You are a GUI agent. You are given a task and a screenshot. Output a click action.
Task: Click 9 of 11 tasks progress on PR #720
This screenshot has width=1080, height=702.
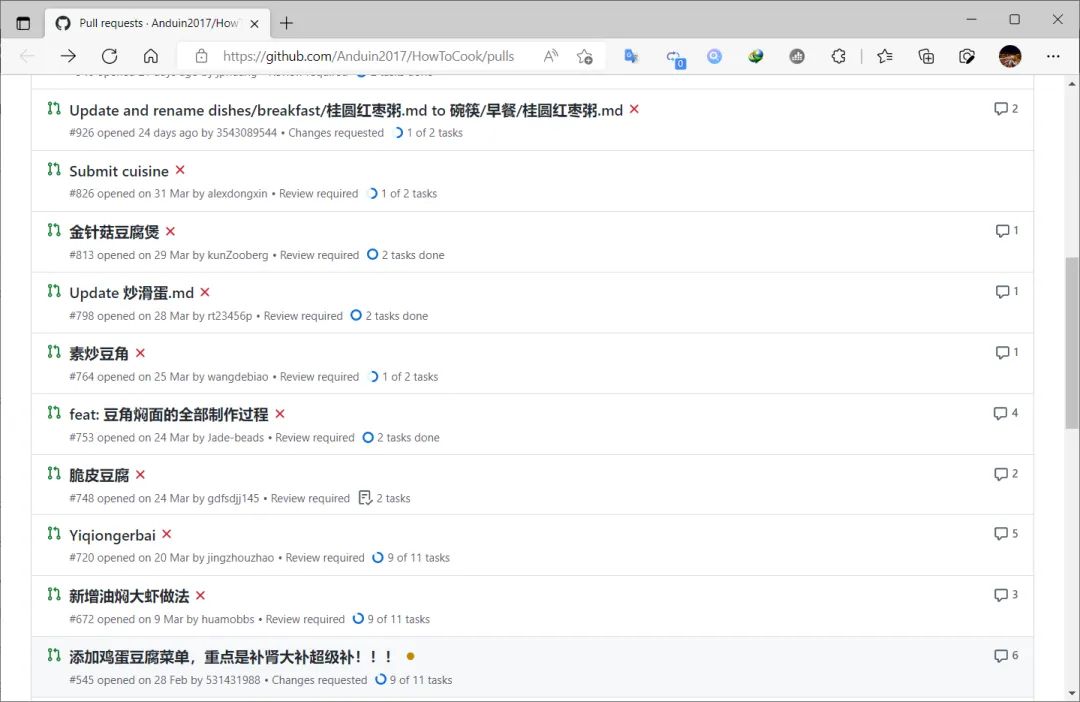click(x=411, y=558)
